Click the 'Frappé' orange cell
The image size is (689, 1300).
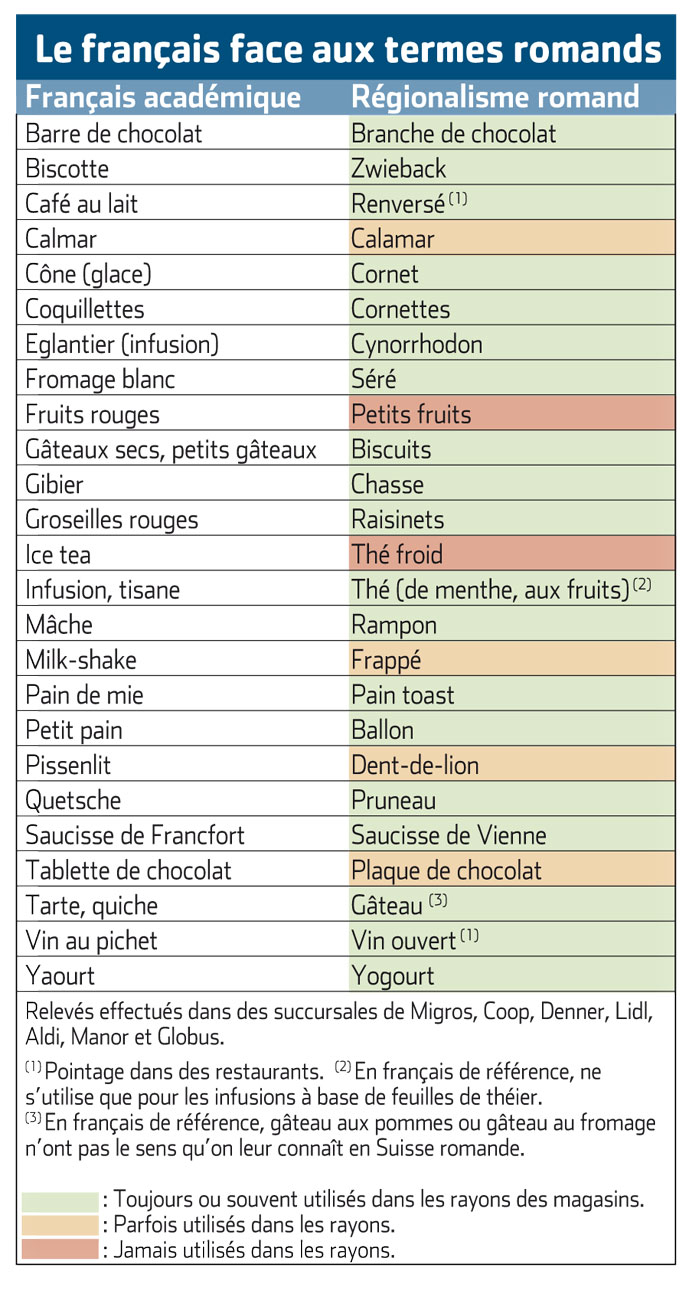[x=510, y=660]
